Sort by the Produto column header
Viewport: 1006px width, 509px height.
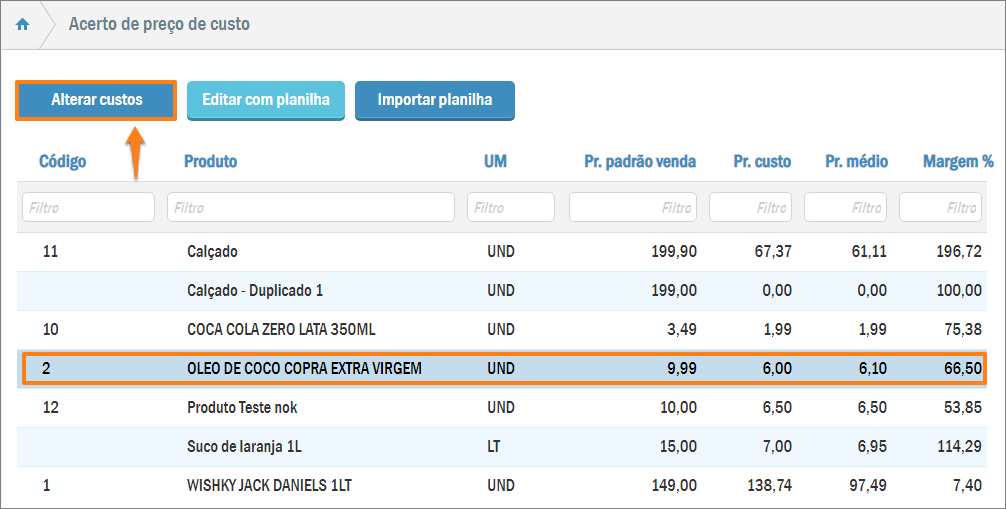(210, 161)
